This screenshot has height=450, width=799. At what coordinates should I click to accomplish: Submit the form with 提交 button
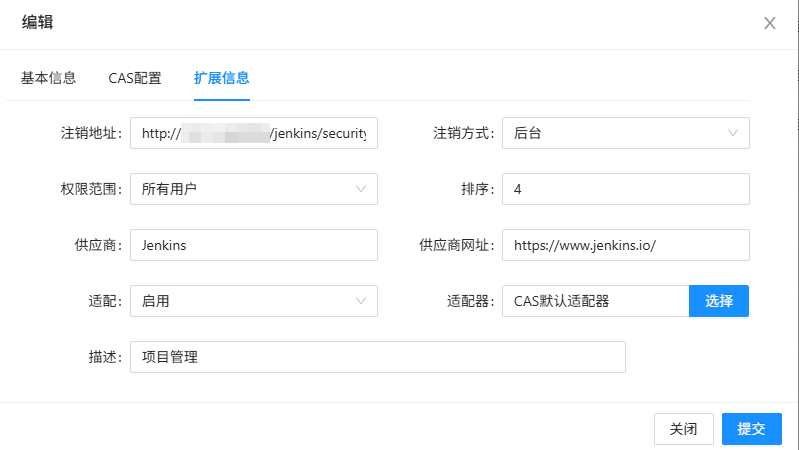[x=751, y=429]
